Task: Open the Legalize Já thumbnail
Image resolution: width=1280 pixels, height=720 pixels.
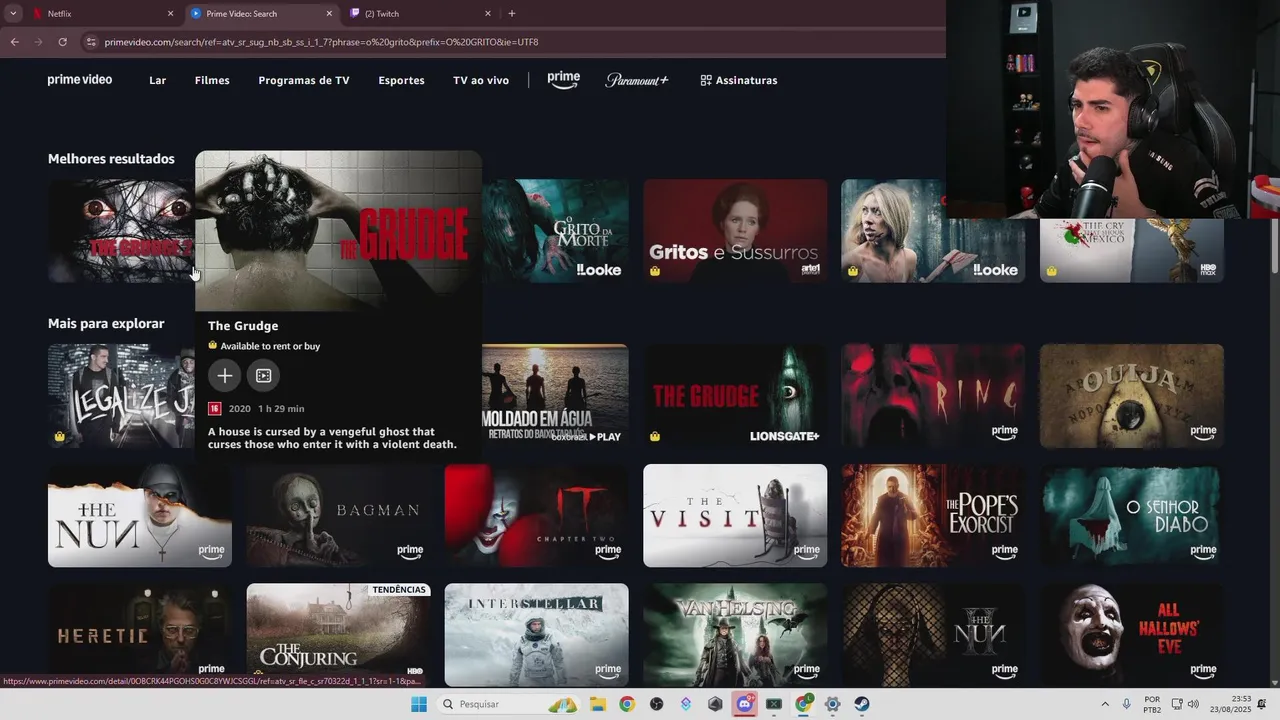Action: (x=121, y=396)
